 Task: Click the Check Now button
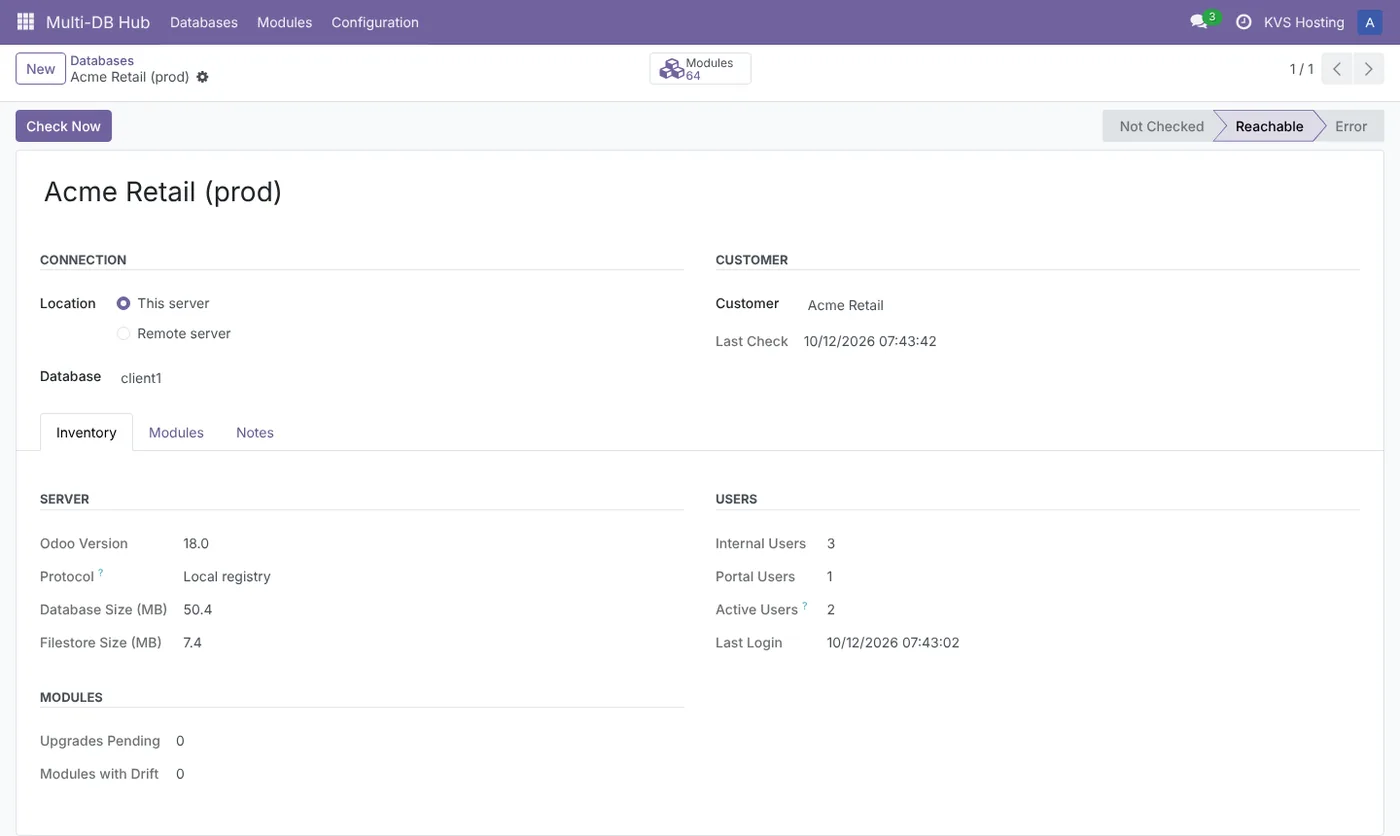click(63, 126)
